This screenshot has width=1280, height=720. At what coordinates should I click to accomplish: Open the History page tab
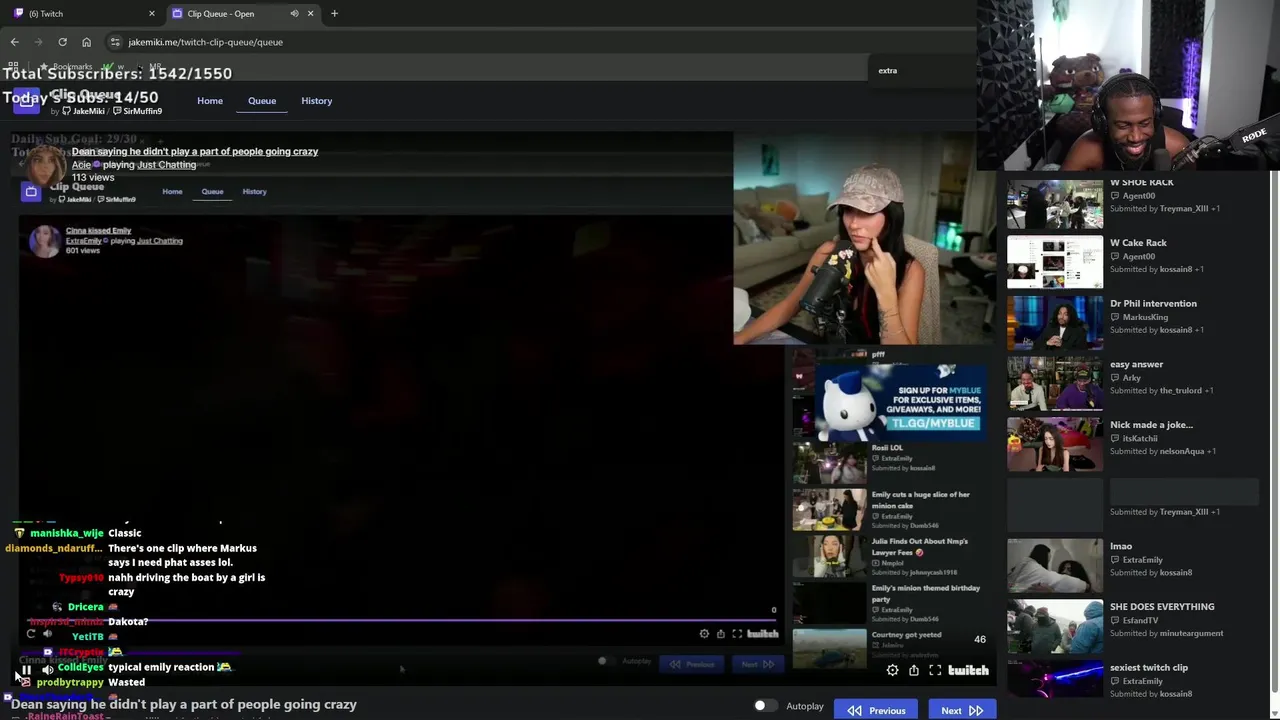coord(316,101)
